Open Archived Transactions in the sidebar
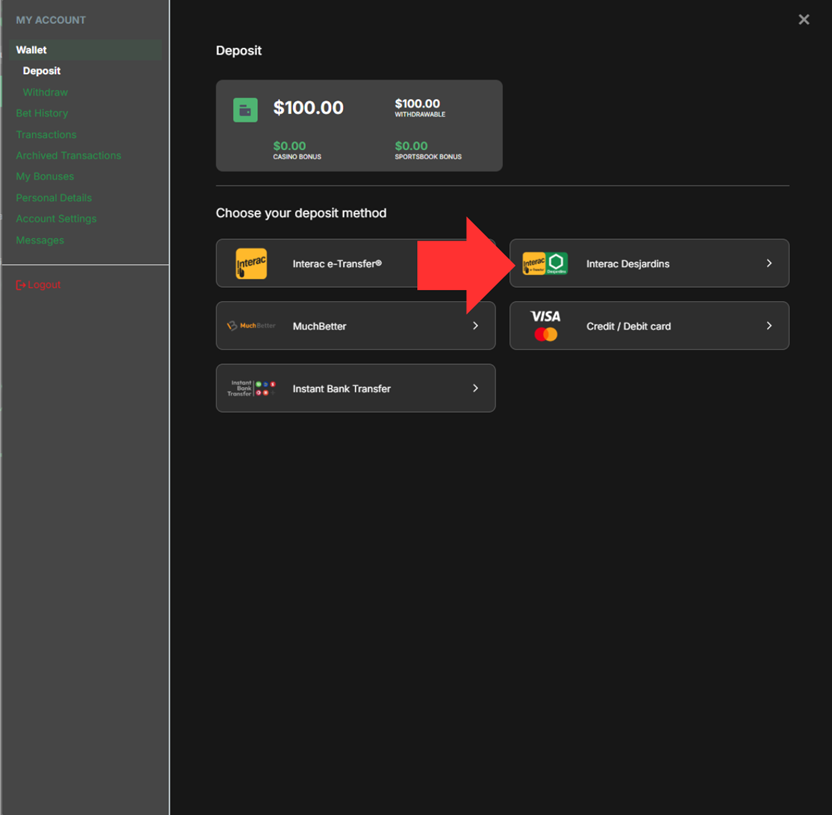Image resolution: width=832 pixels, height=815 pixels. (68, 155)
